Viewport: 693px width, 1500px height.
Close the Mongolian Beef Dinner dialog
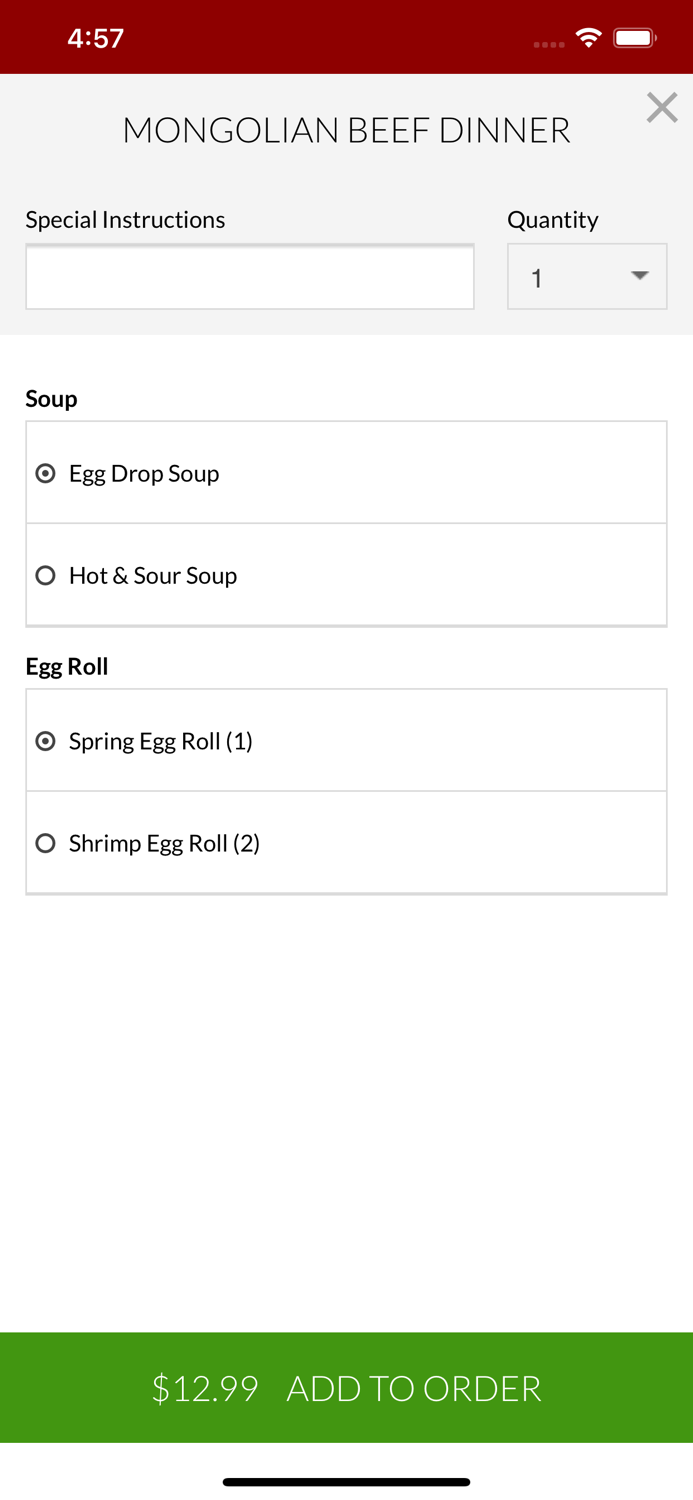tap(661, 107)
